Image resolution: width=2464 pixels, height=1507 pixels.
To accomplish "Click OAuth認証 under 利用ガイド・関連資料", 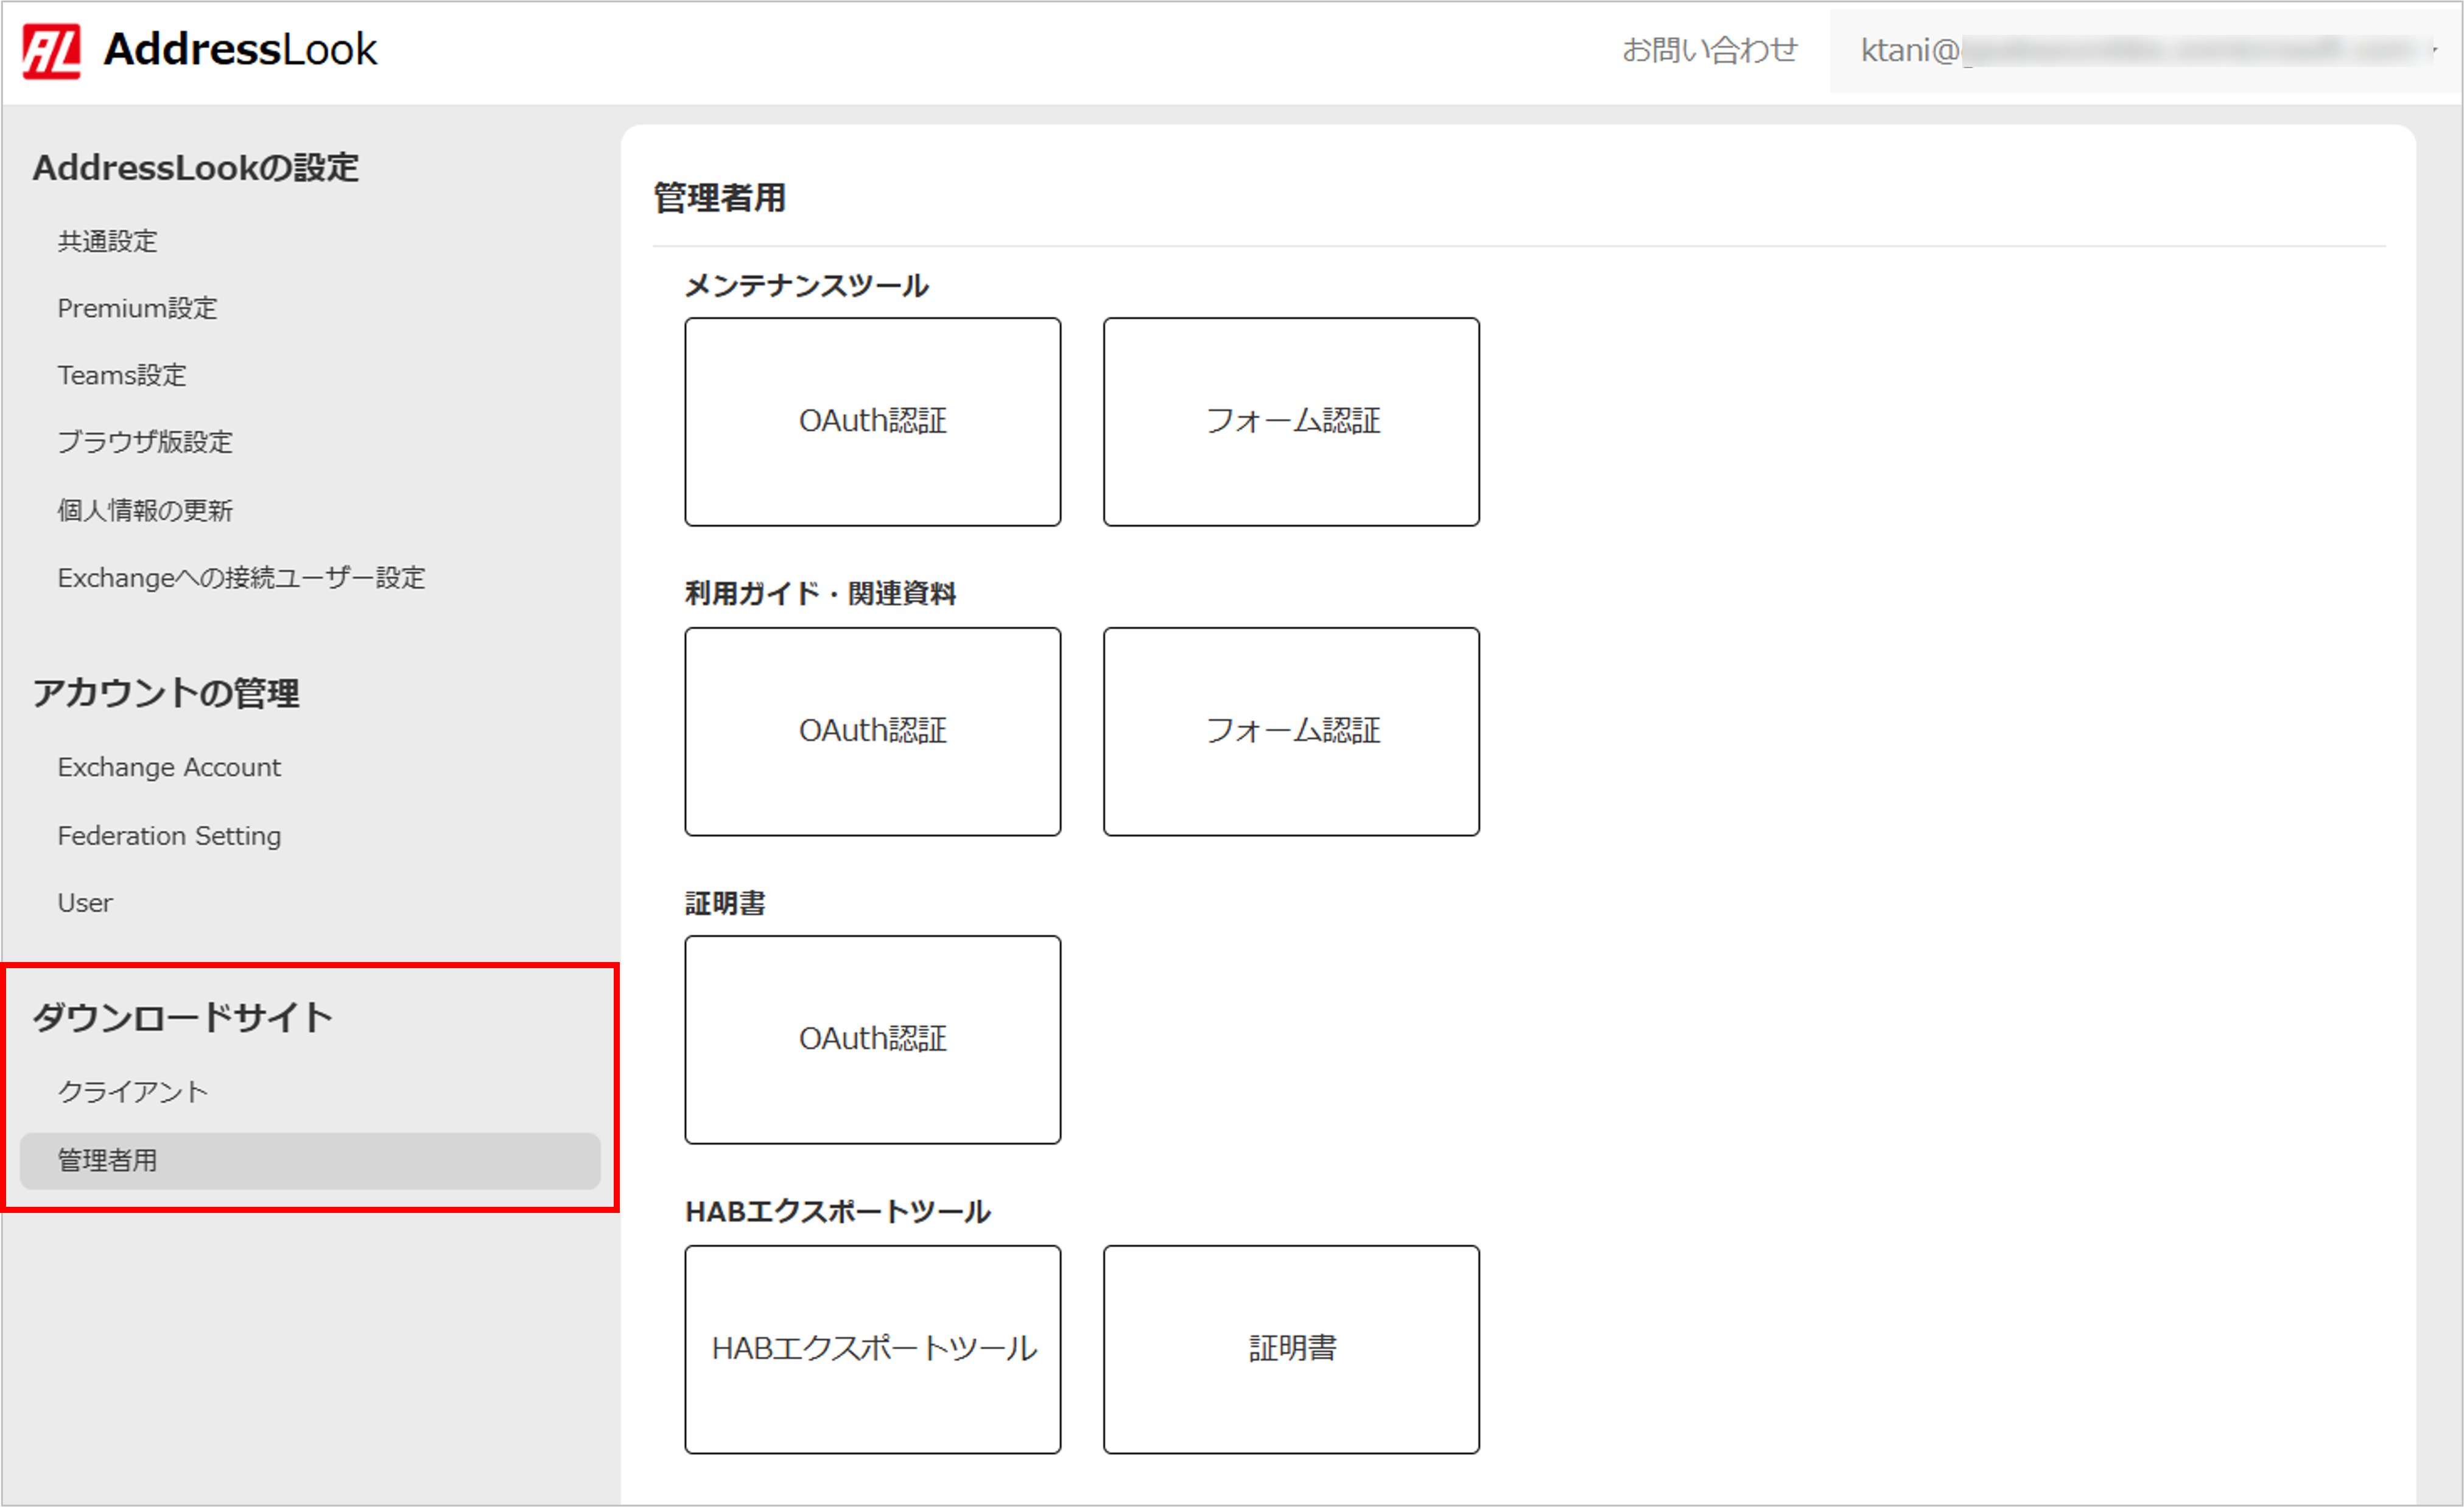I will 872,731.
